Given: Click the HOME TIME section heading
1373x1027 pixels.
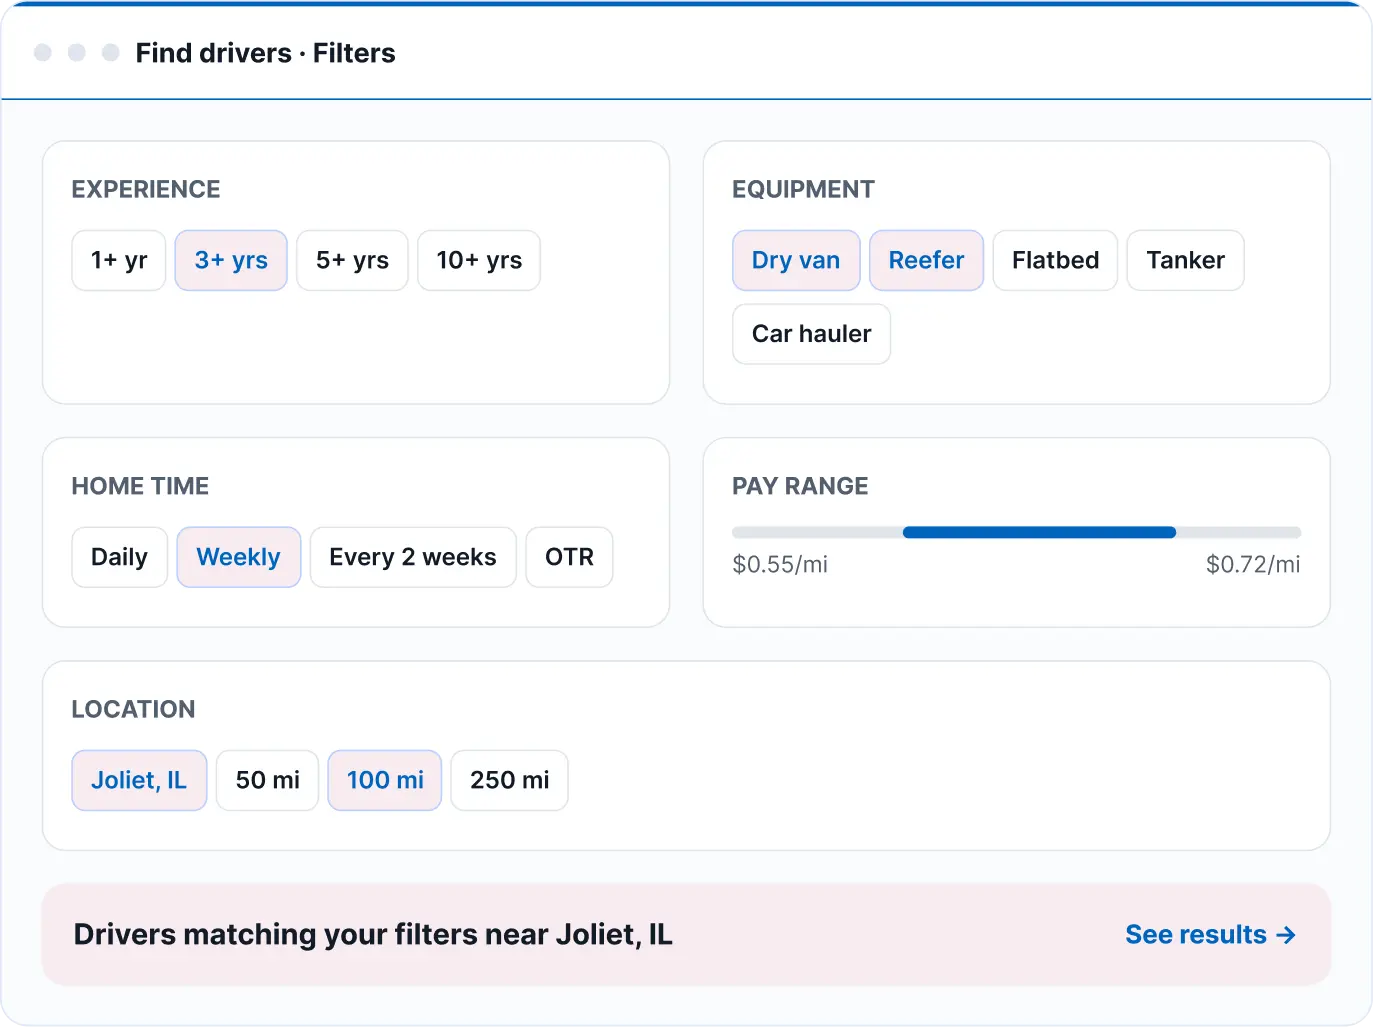Looking at the screenshot, I should pos(140,486).
